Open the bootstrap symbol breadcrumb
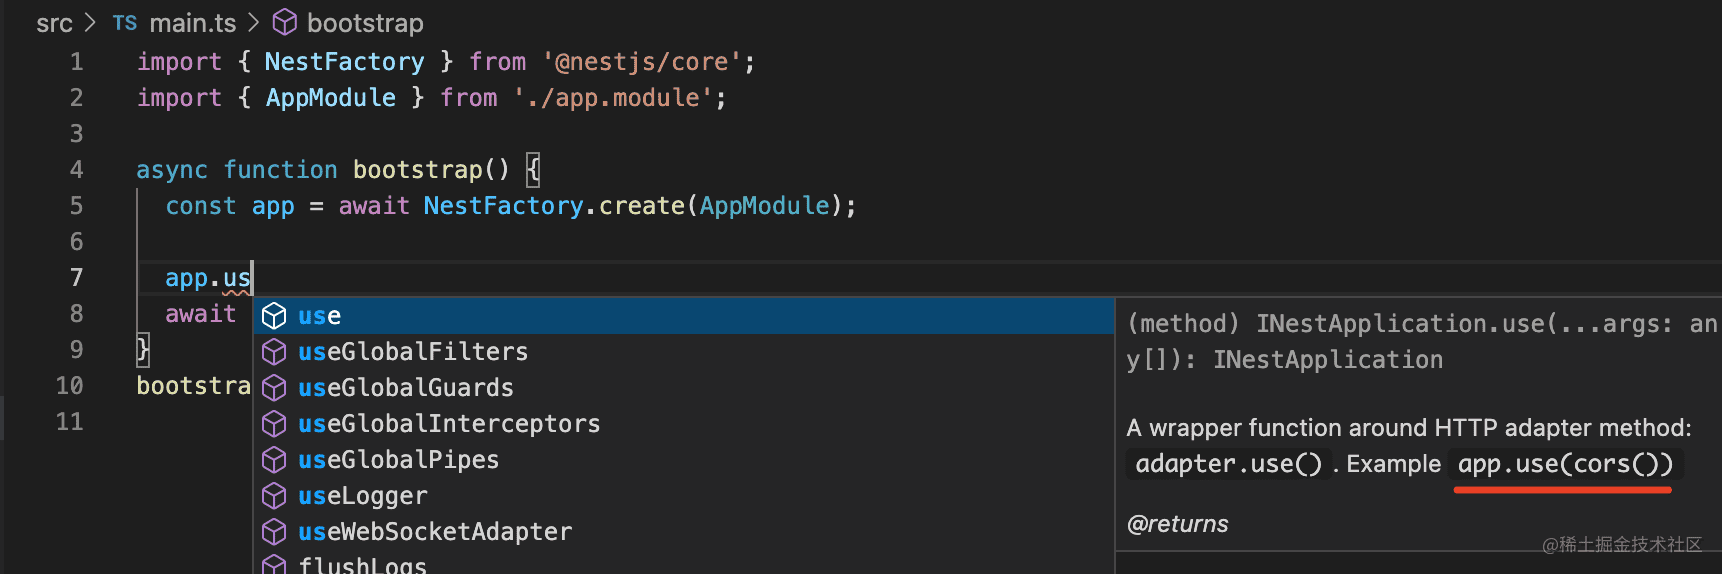Screen dimensions: 1722x574 point(365,23)
